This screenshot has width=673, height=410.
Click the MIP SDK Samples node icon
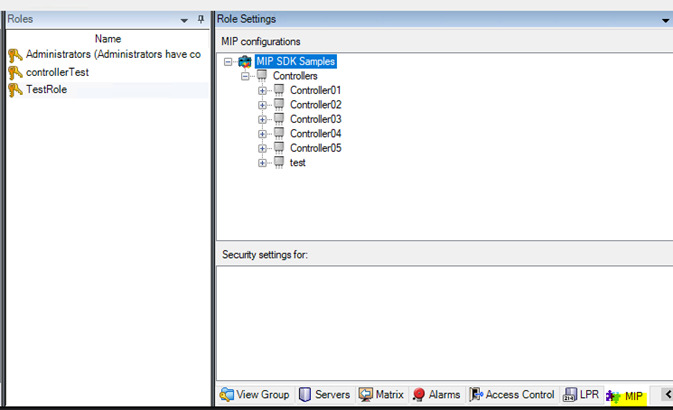point(245,62)
